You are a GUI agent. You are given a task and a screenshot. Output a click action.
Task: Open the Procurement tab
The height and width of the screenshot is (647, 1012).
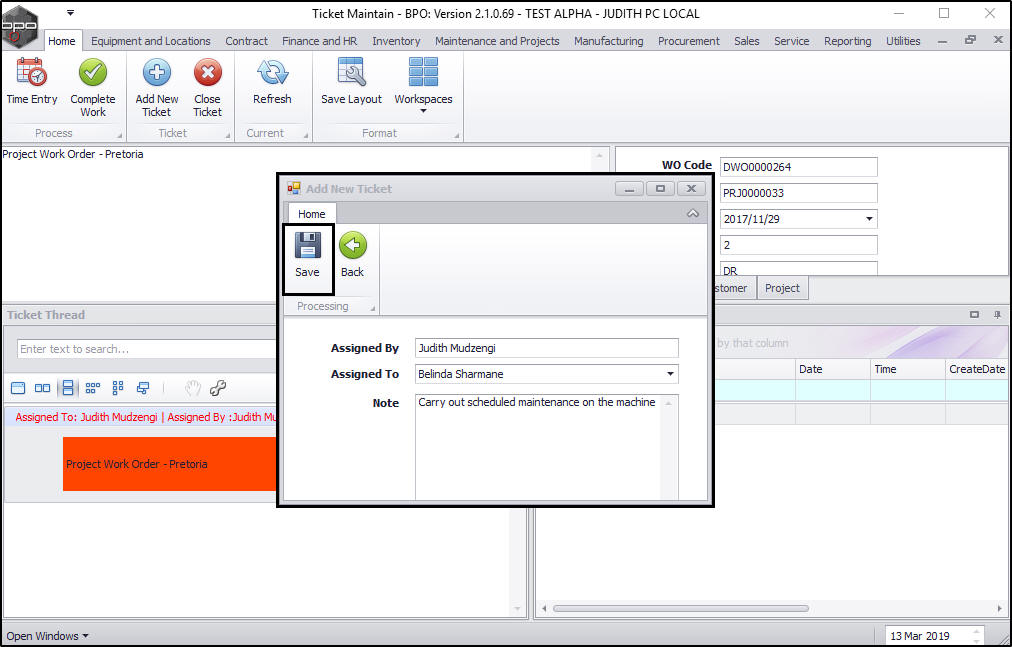[689, 41]
